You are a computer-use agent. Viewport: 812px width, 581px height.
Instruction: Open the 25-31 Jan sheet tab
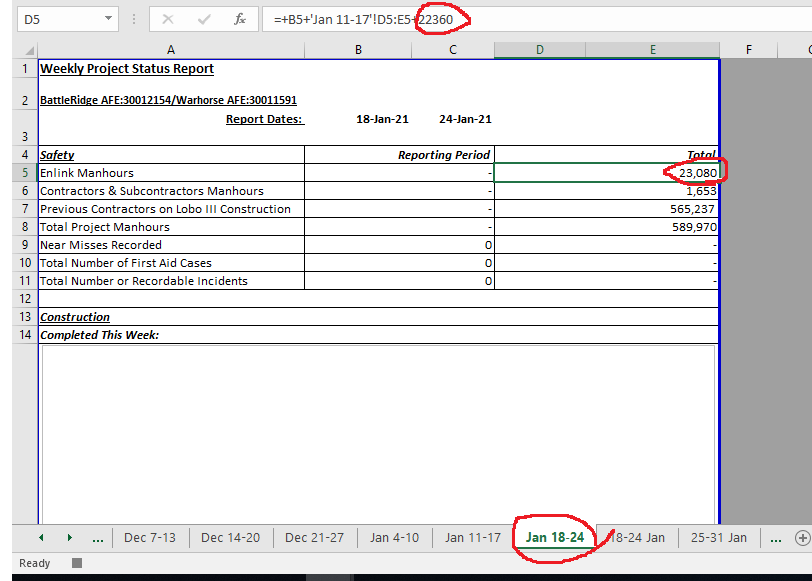719,538
